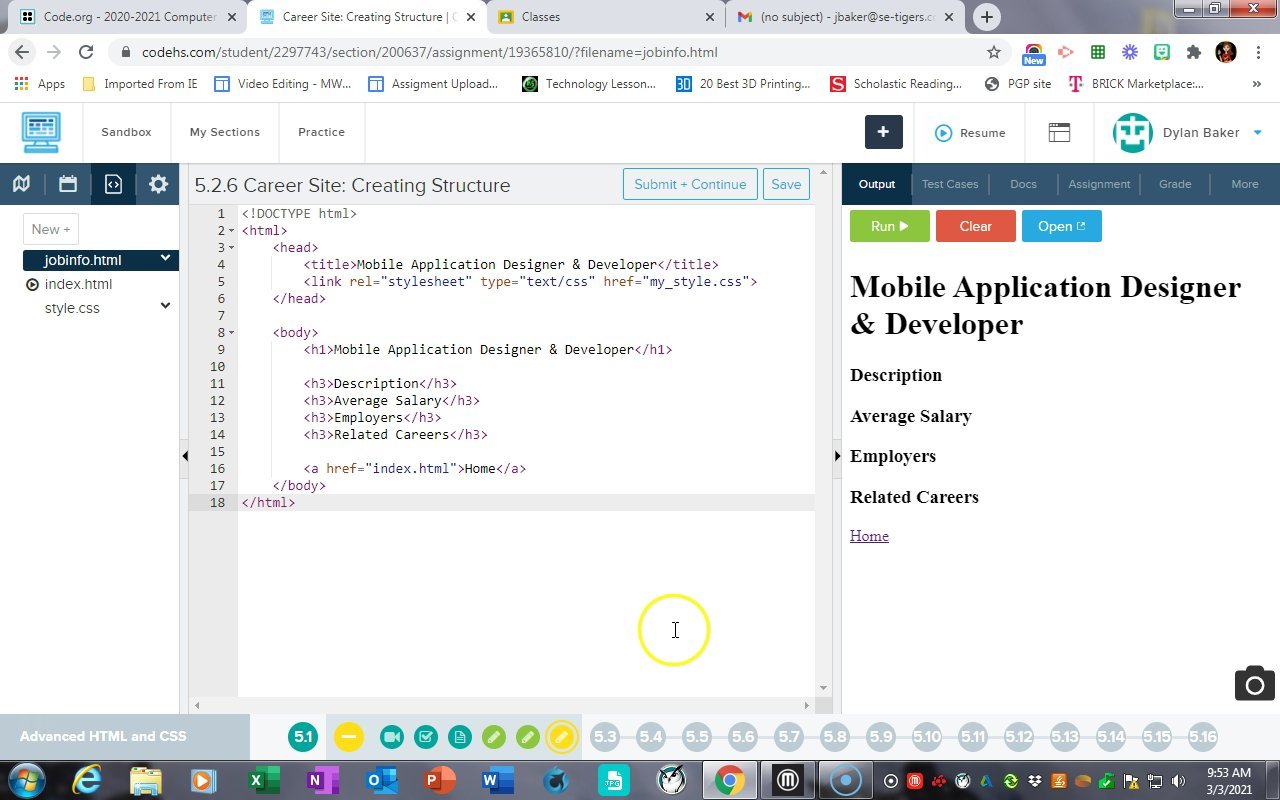This screenshot has width=1280, height=800.
Task: Run index.html using its play icon
Action: (x=31, y=284)
